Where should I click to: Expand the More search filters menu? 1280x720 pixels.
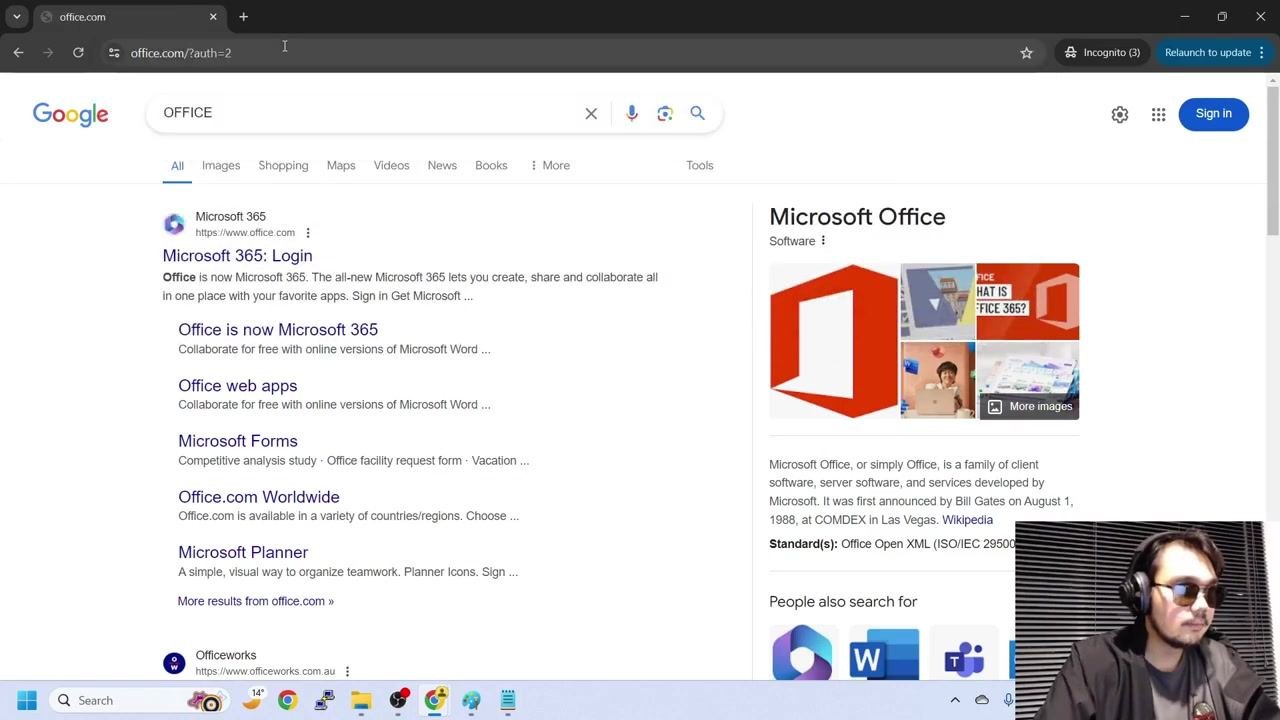click(549, 166)
